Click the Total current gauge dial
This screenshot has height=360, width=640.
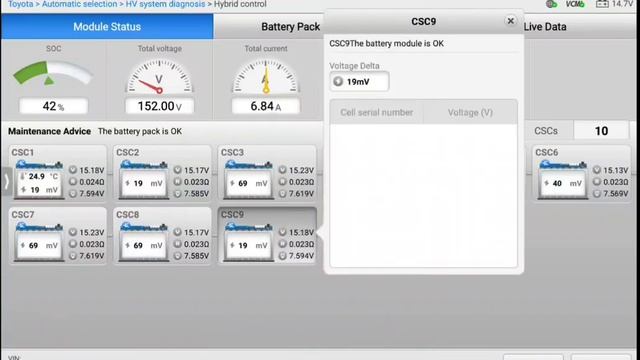click(x=266, y=76)
